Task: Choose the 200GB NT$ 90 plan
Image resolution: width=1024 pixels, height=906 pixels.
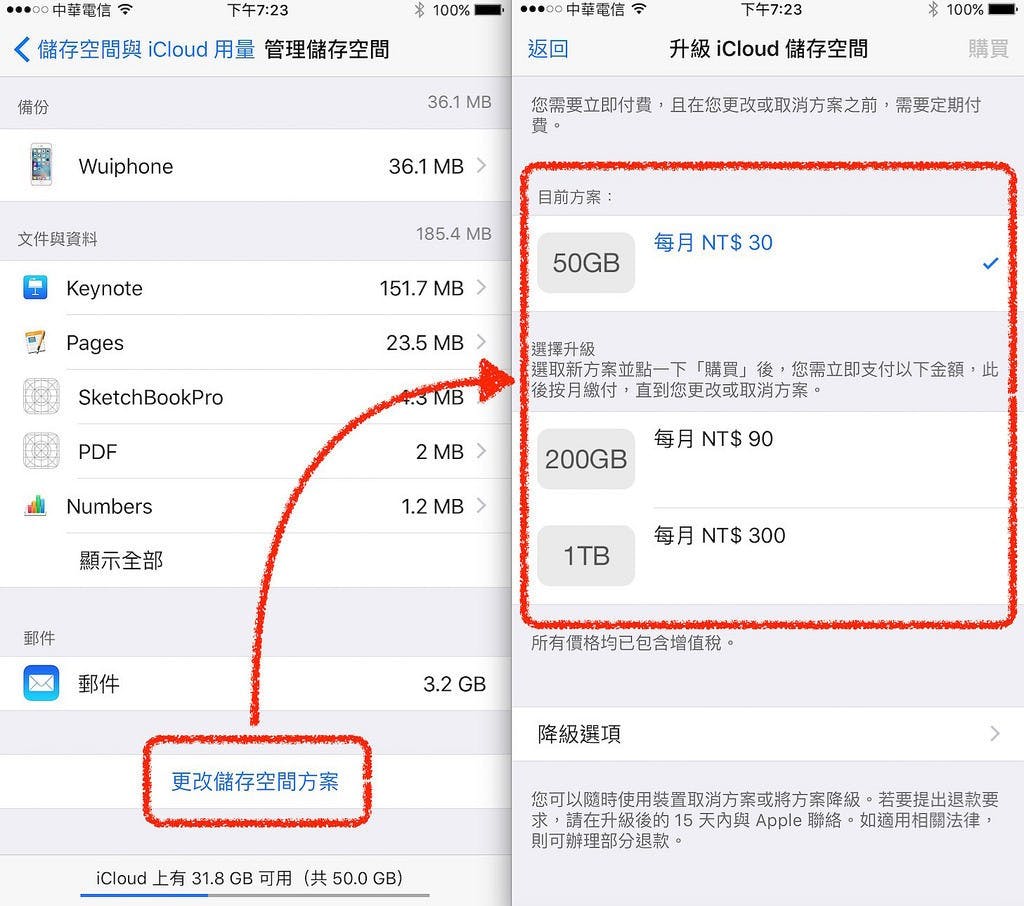Action: tap(768, 459)
